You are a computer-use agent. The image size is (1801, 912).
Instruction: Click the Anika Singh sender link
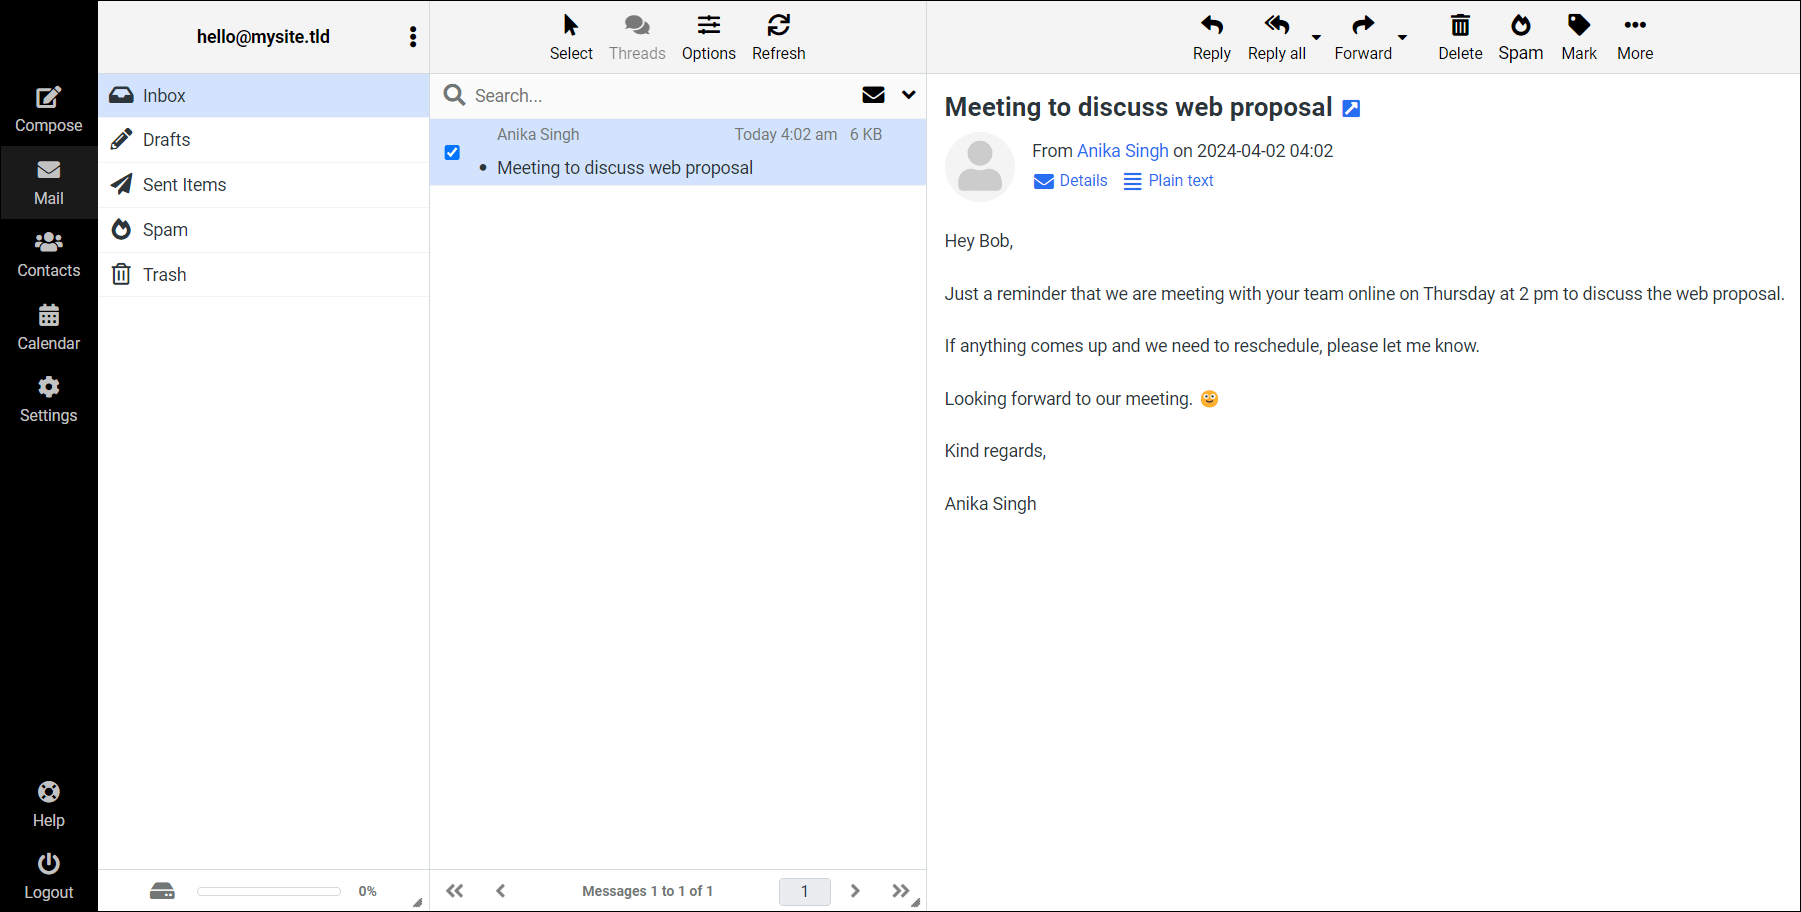click(x=1122, y=150)
